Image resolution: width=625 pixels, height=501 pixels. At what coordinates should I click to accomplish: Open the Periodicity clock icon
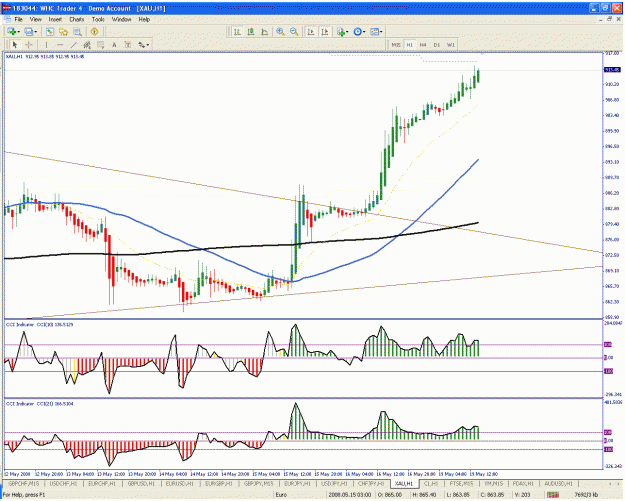(357, 31)
